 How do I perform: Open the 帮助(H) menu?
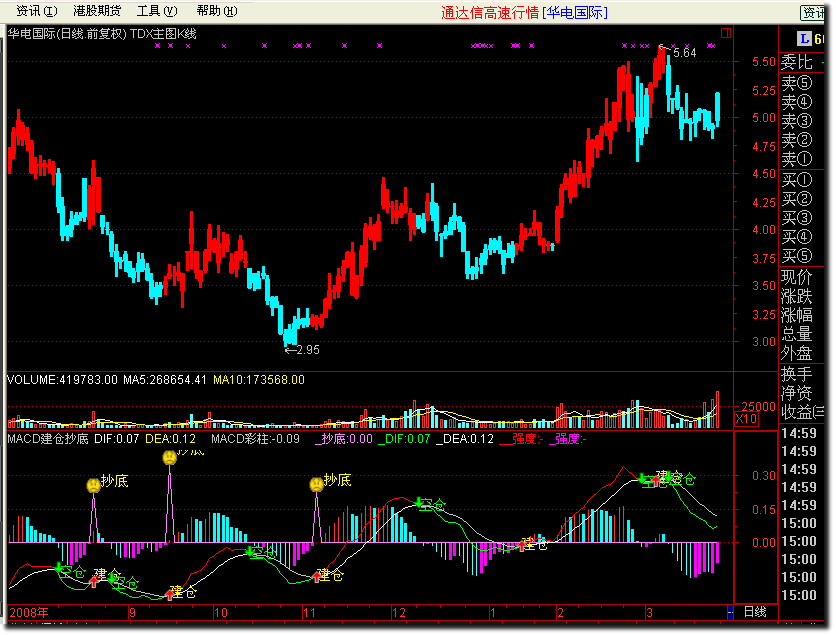point(217,11)
